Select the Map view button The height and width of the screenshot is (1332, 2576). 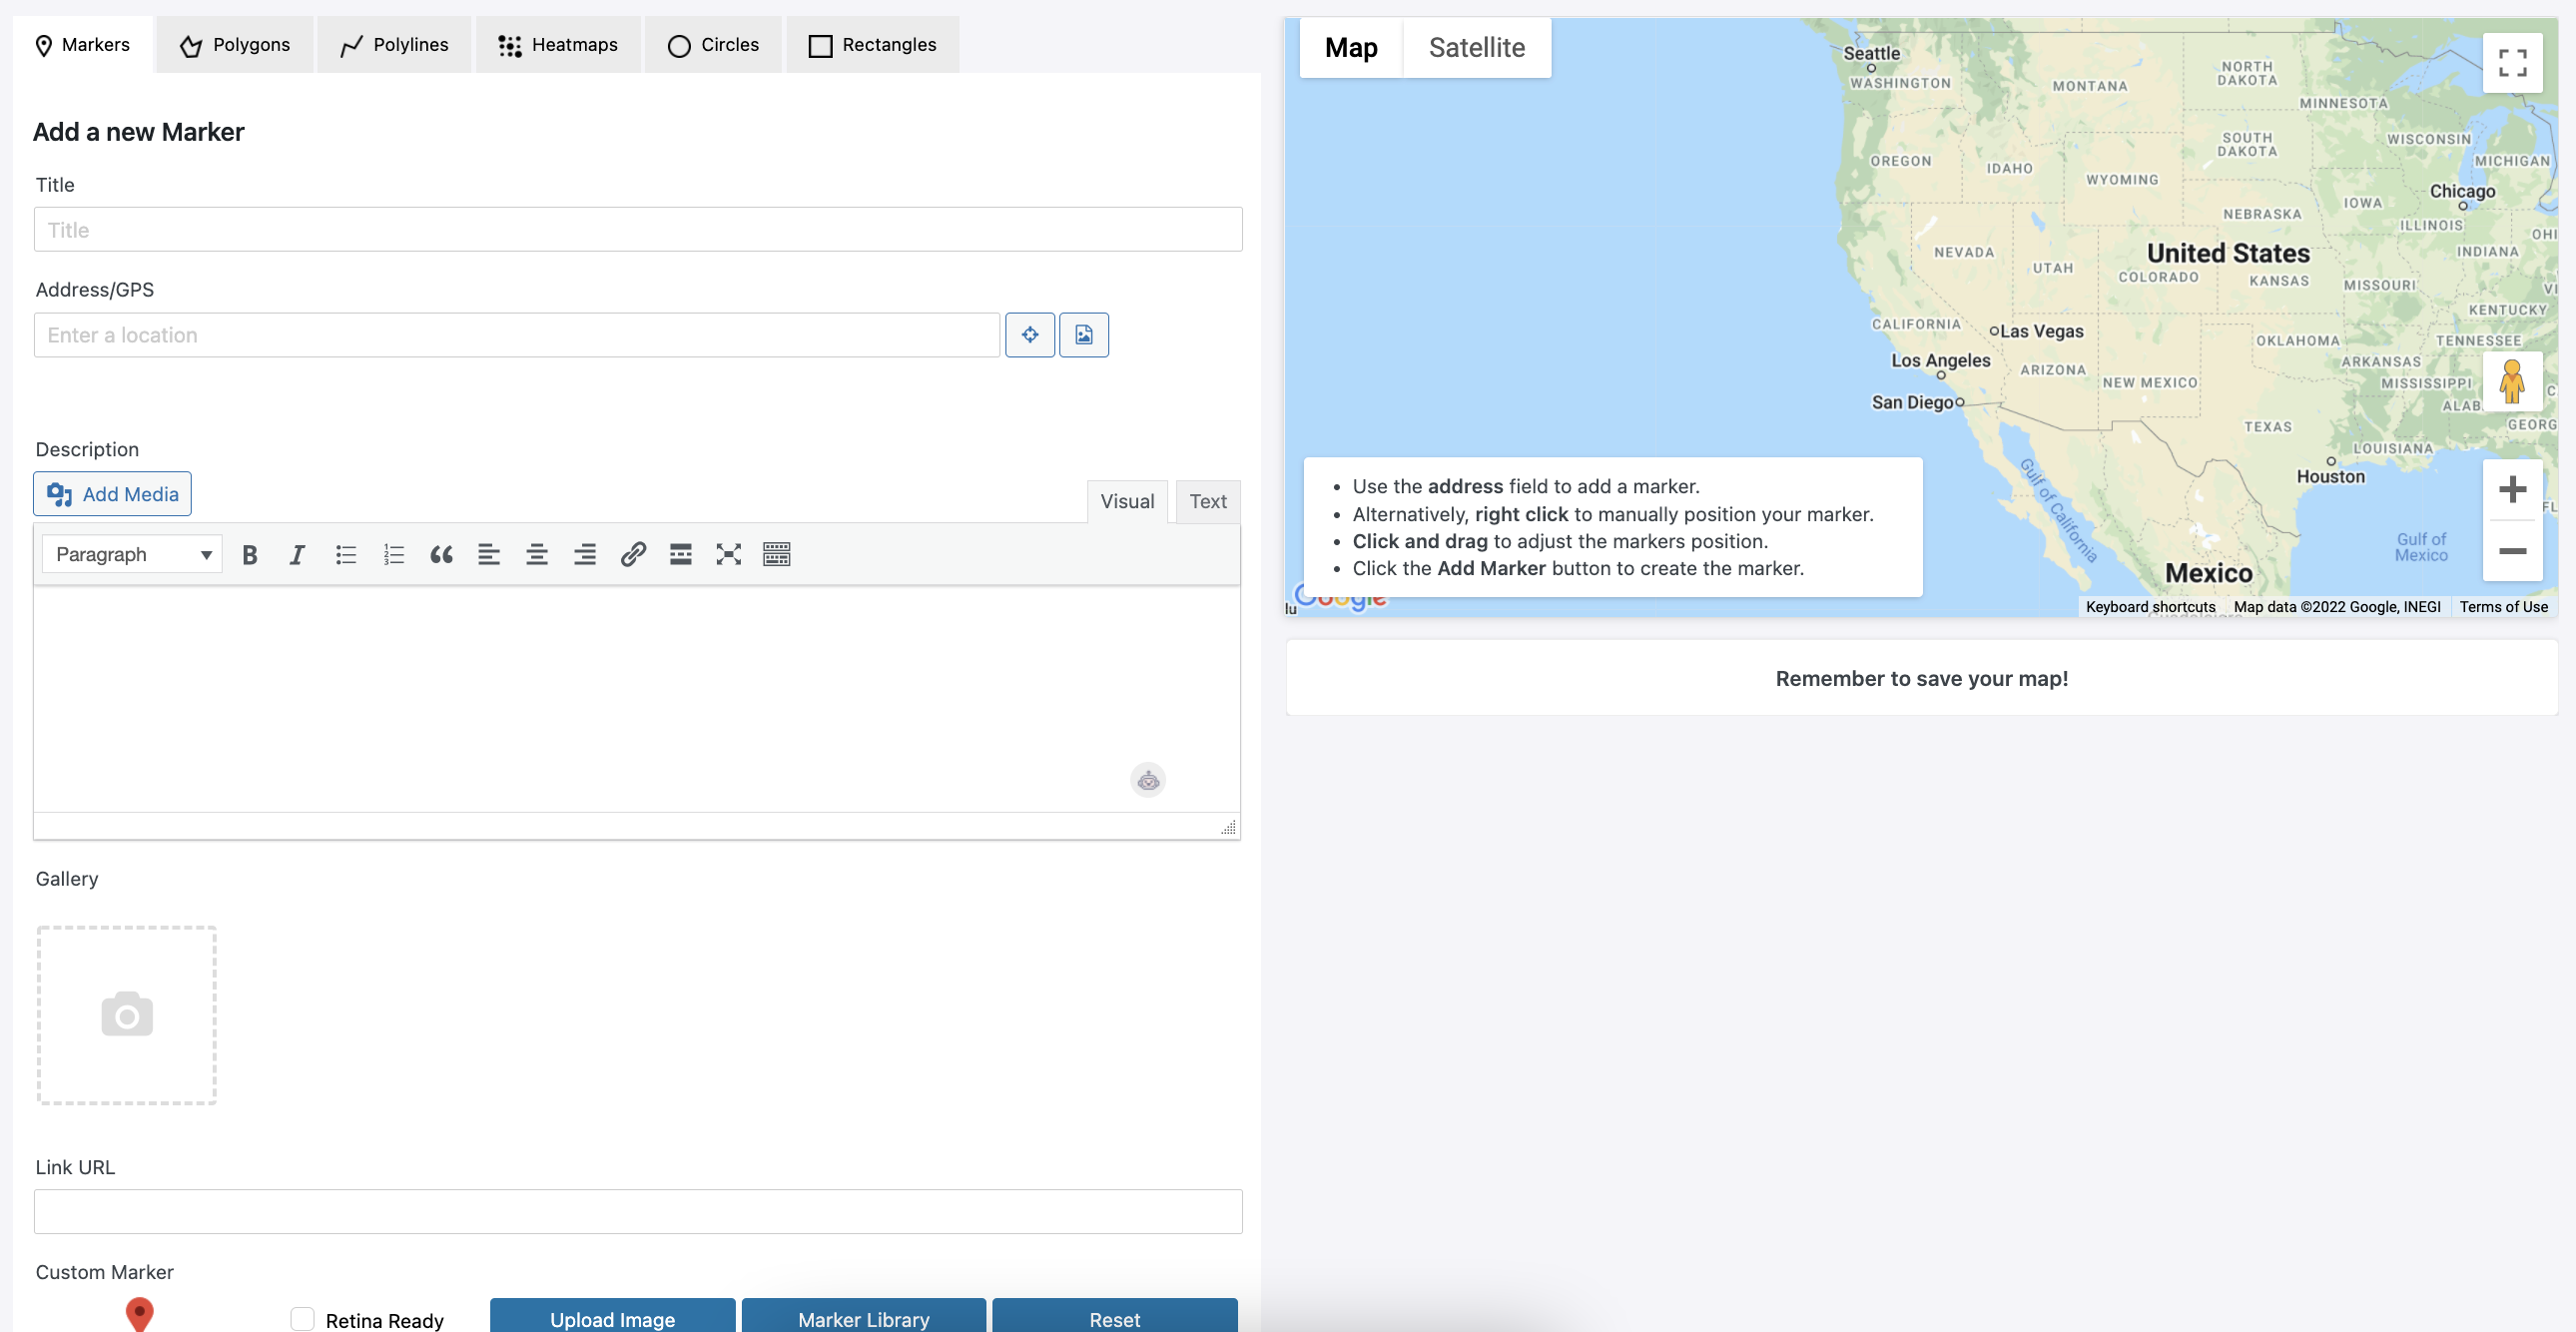pyautogui.click(x=1351, y=48)
